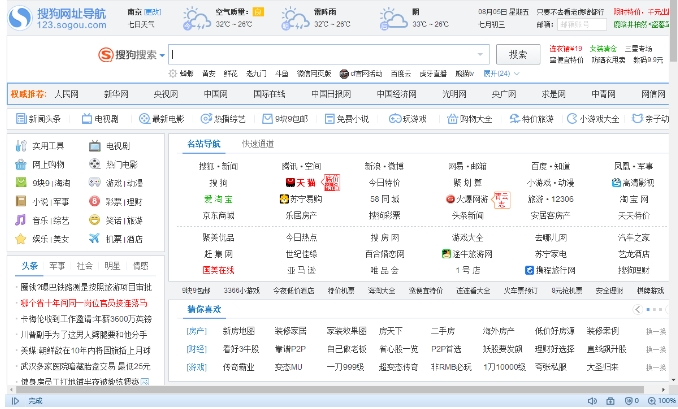Click the 娱乐 star icon in sidebar

point(21,239)
